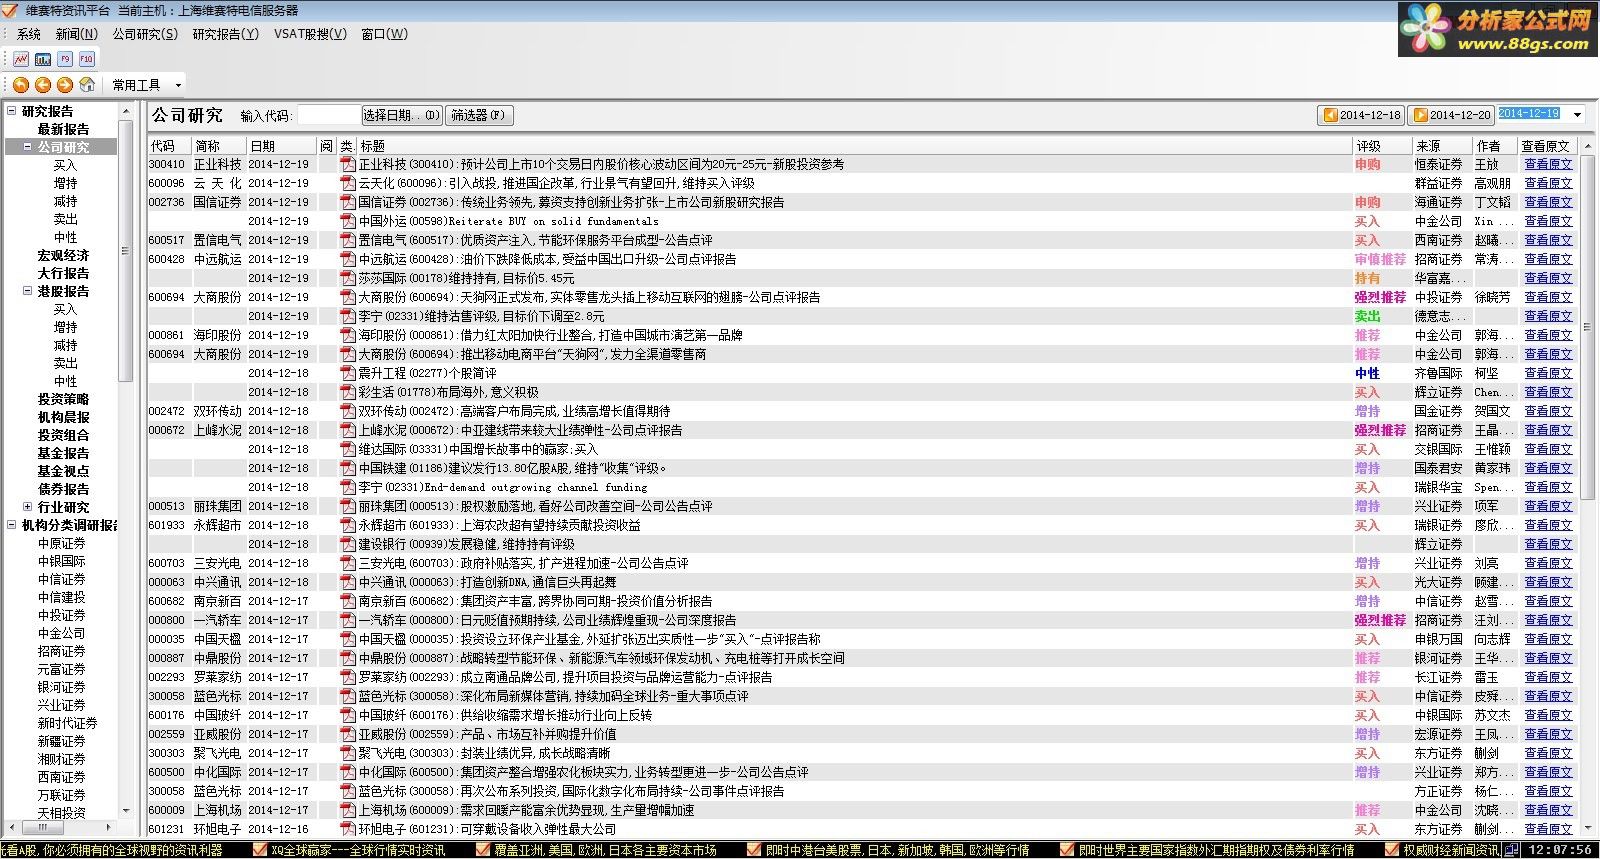Screen dimensions: 1600x859
Task: Select 大行报告 in the tree
Action: pyautogui.click(x=63, y=273)
